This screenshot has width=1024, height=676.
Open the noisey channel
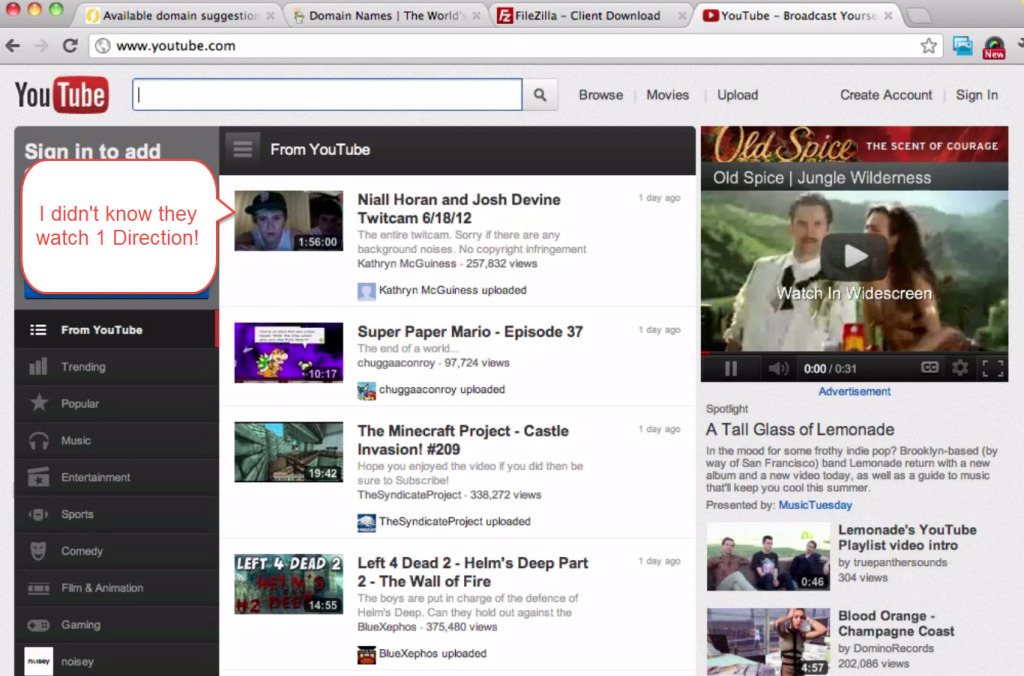click(116, 661)
